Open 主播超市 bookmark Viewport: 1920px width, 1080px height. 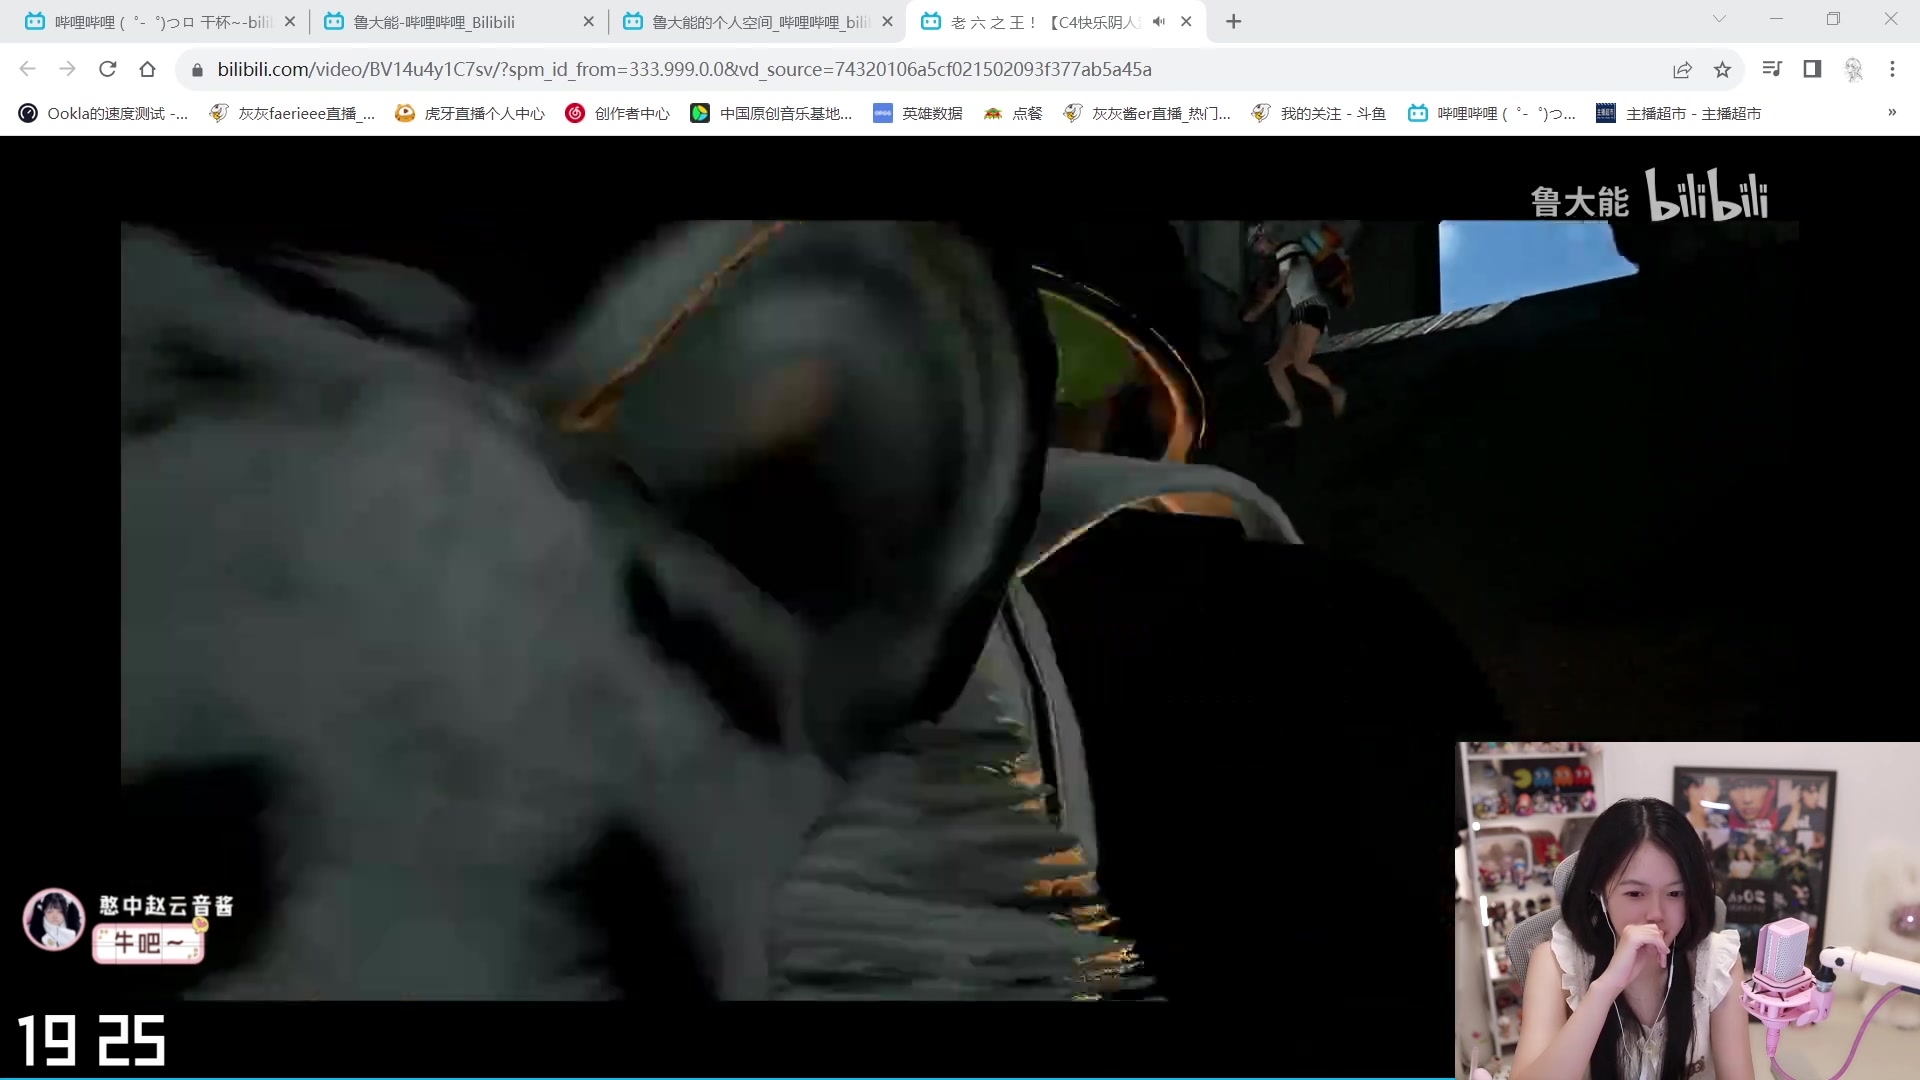coord(1679,113)
